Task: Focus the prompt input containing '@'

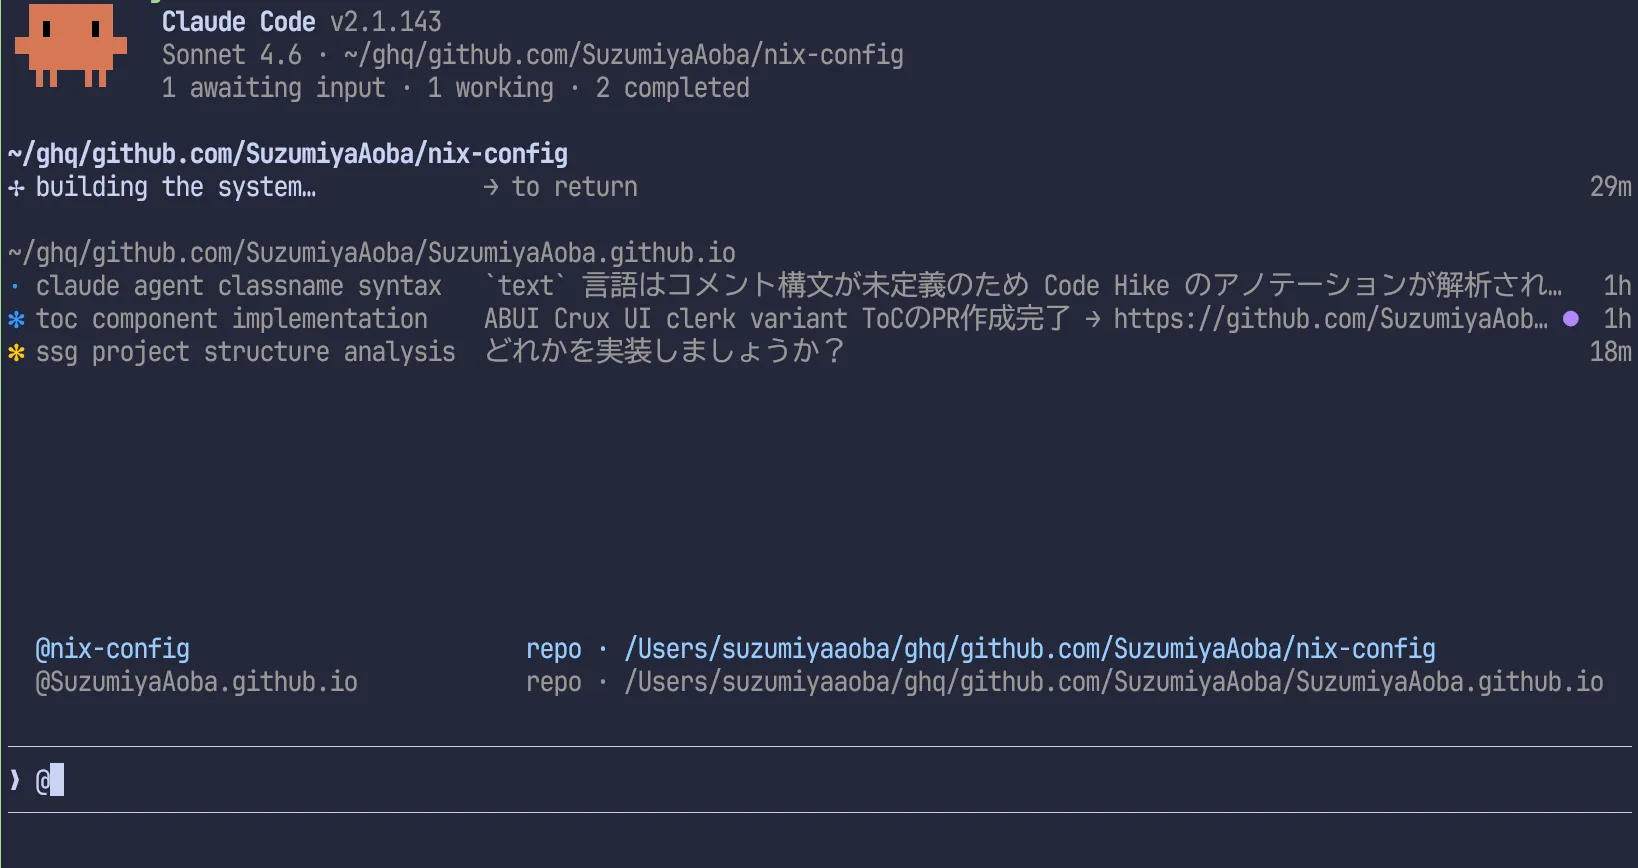Action: click(820, 780)
